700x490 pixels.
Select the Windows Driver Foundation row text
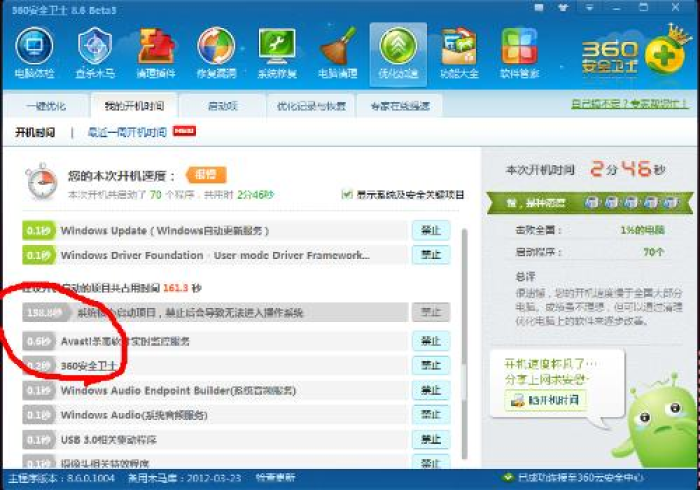pyautogui.click(x=215, y=255)
